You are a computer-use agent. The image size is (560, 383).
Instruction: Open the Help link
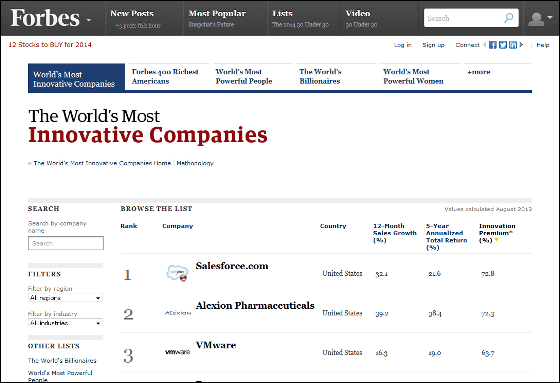tap(542, 45)
